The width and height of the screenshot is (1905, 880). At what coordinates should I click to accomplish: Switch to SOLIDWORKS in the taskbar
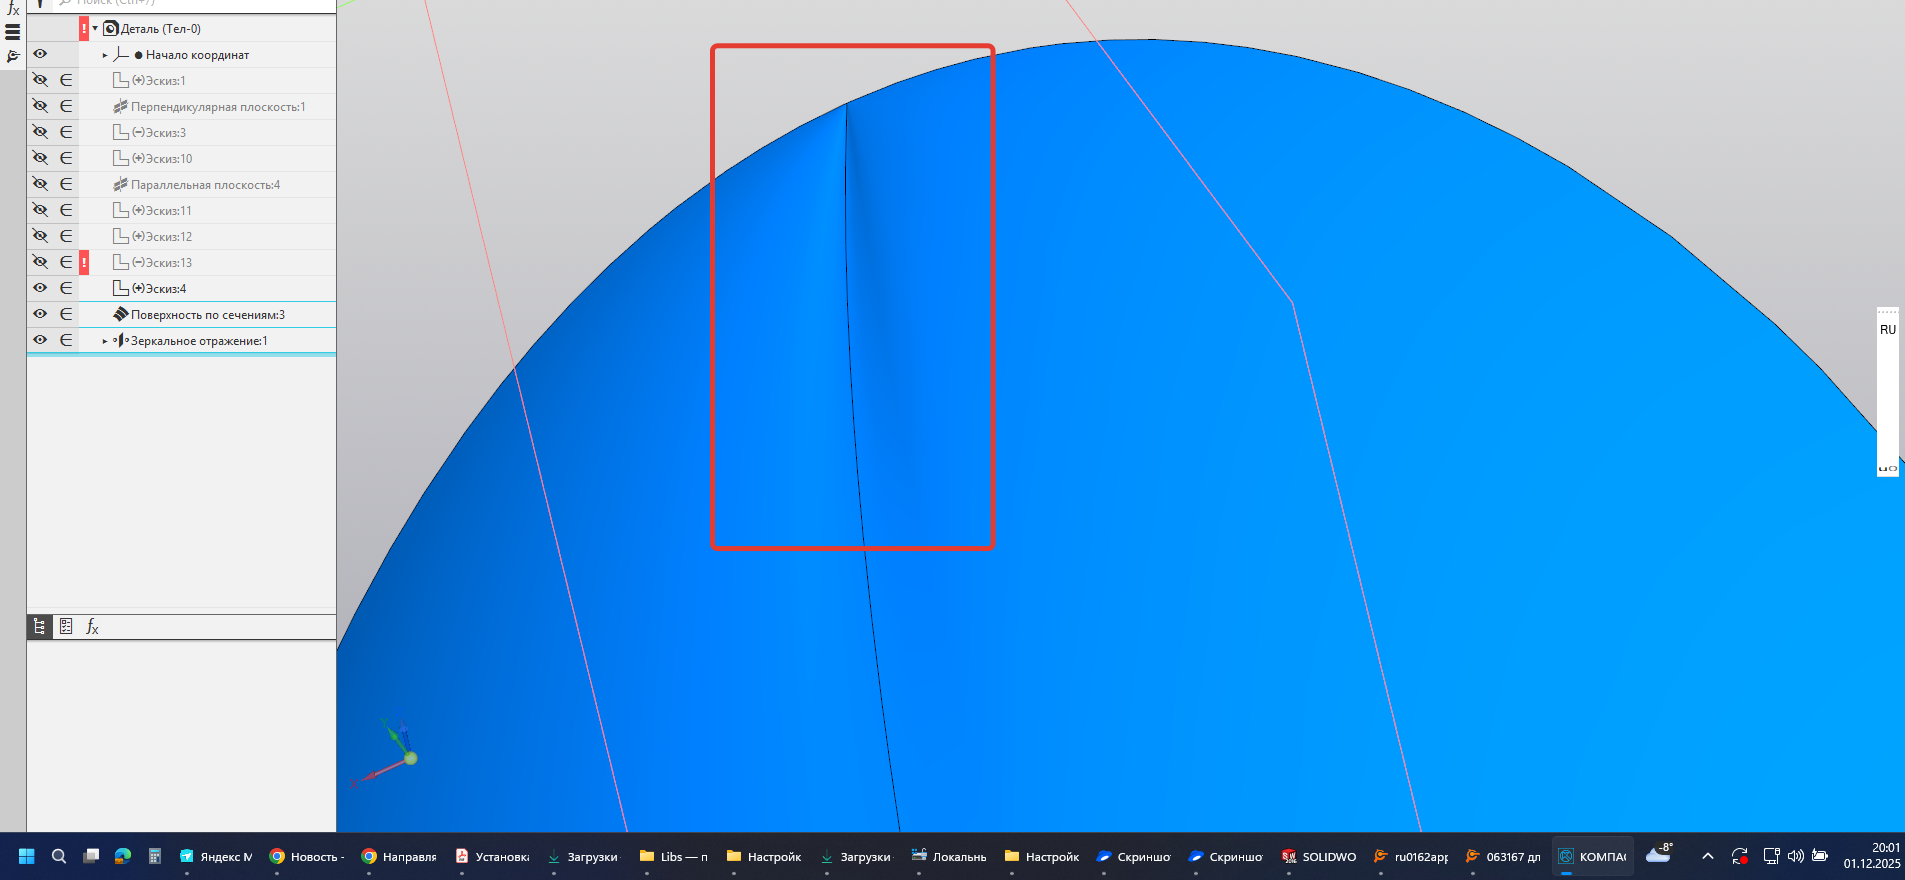point(1318,857)
